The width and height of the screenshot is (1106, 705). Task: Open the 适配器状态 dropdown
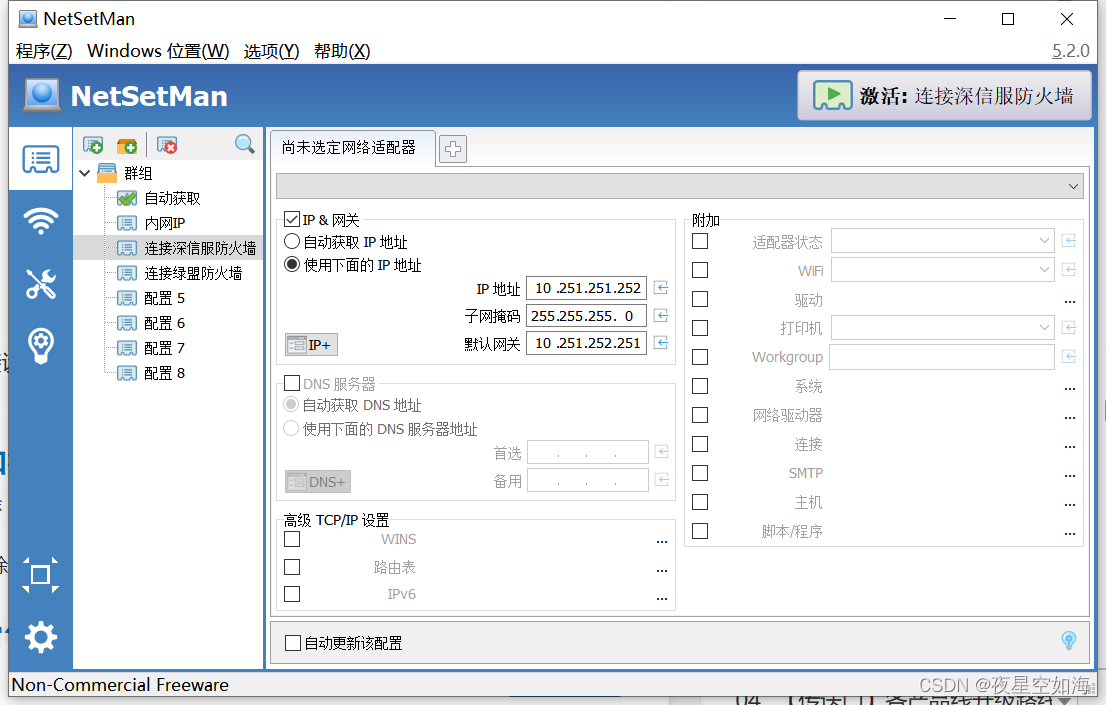(x=943, y=241)
